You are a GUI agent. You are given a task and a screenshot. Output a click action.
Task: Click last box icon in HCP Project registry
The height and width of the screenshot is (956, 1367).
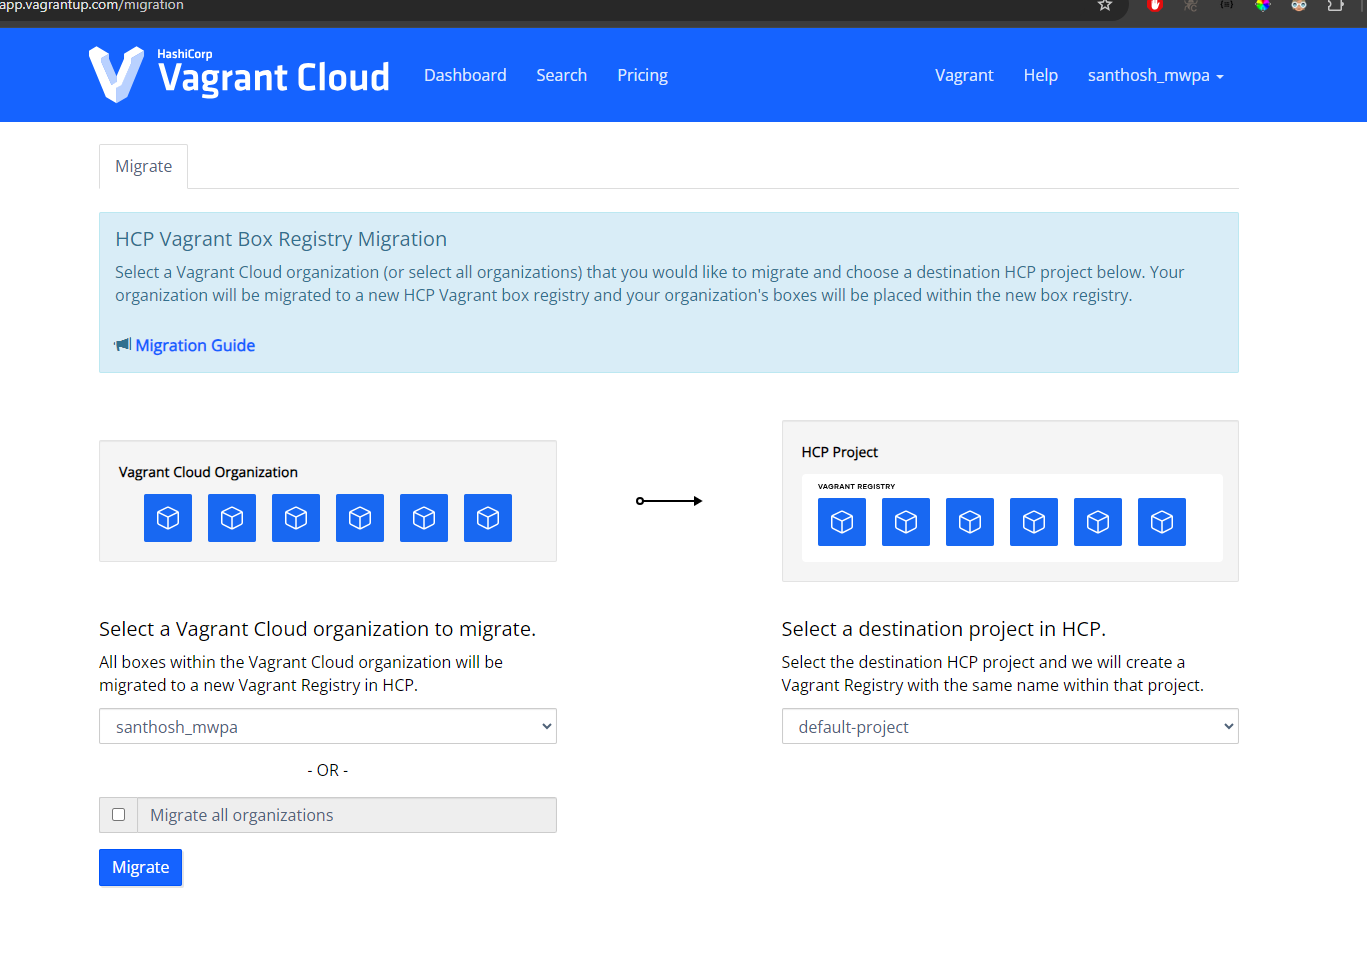coord(1161,522)
